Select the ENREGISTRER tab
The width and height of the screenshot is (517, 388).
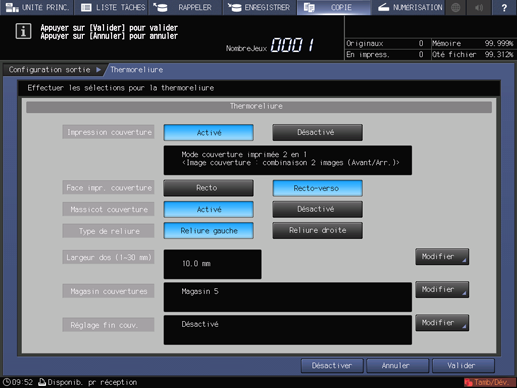[259, 7]
